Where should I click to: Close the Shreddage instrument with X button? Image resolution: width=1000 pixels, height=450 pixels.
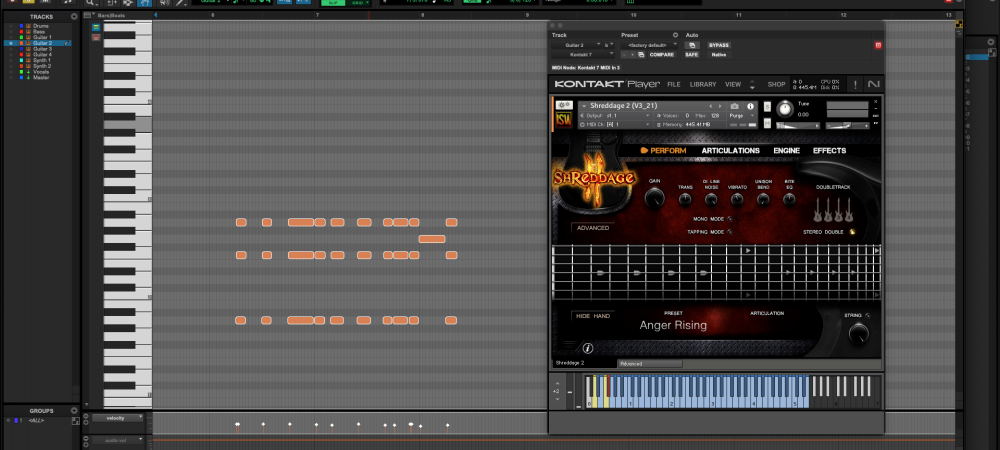click(876, 101)
